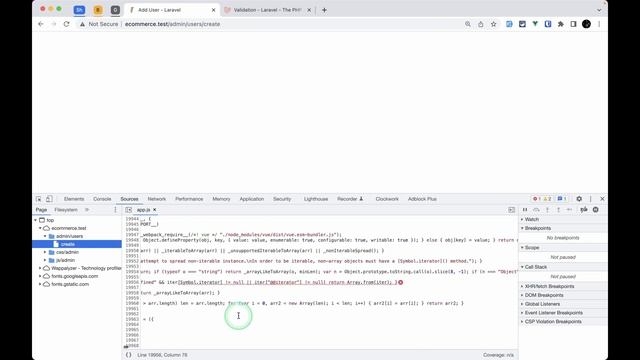The width and height of the screenshot is (640, 360).
Task: Open Sources navigator three-dot menu
Action: tap(115, 210)
